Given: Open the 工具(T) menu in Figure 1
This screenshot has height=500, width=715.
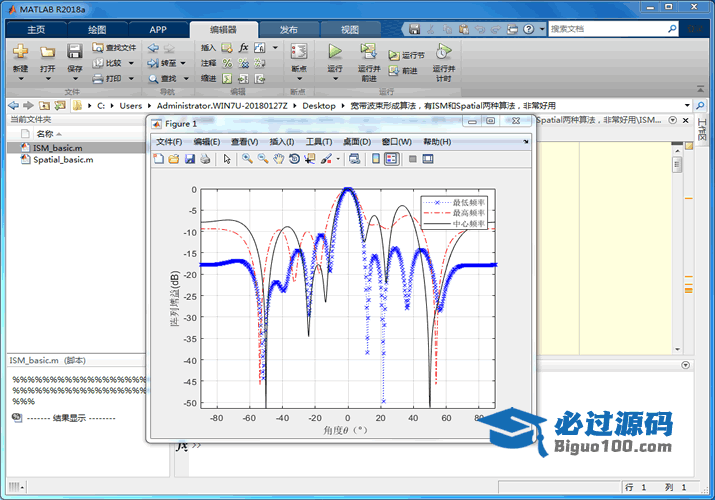Looking at the screenshot, I should click(319, 142).
